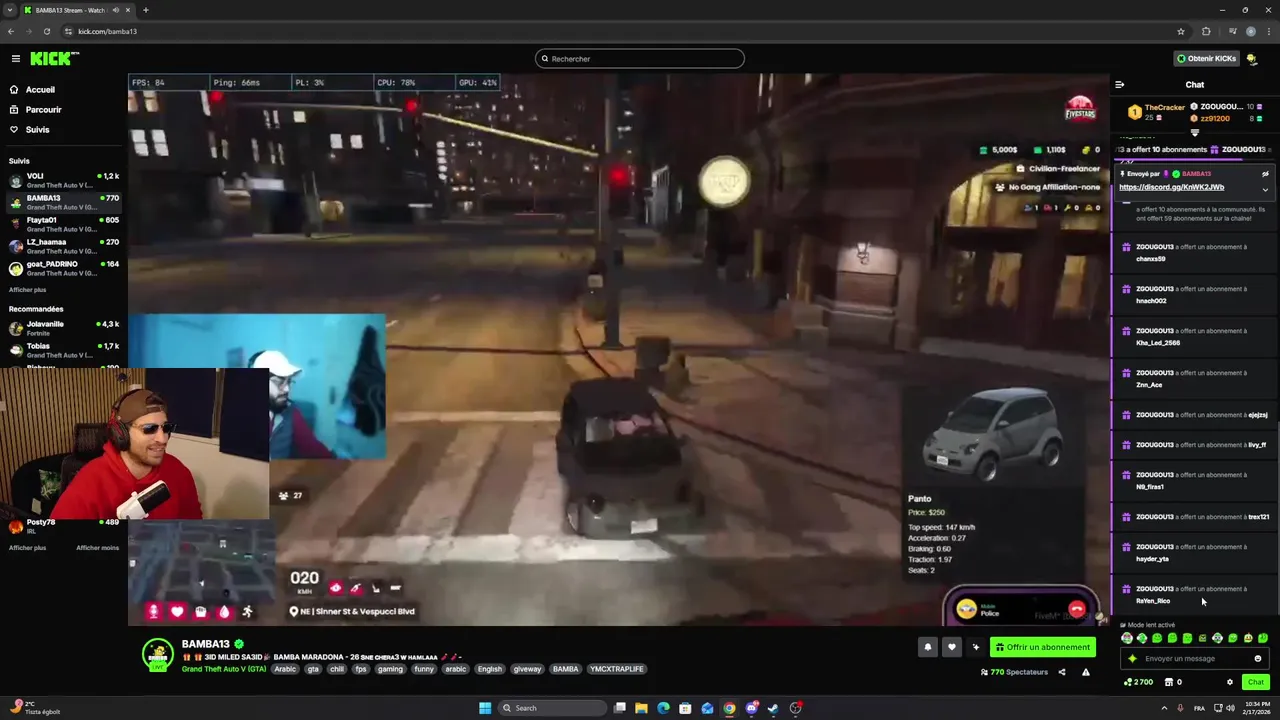Viewport: 1280px width, 720px height.
Task: Report stream with warning triangle icon
Action: coord(1086,672)
